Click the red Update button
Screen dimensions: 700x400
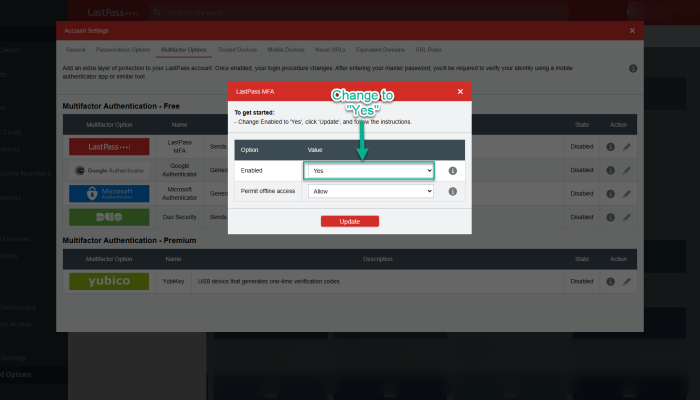click(350, 221)
